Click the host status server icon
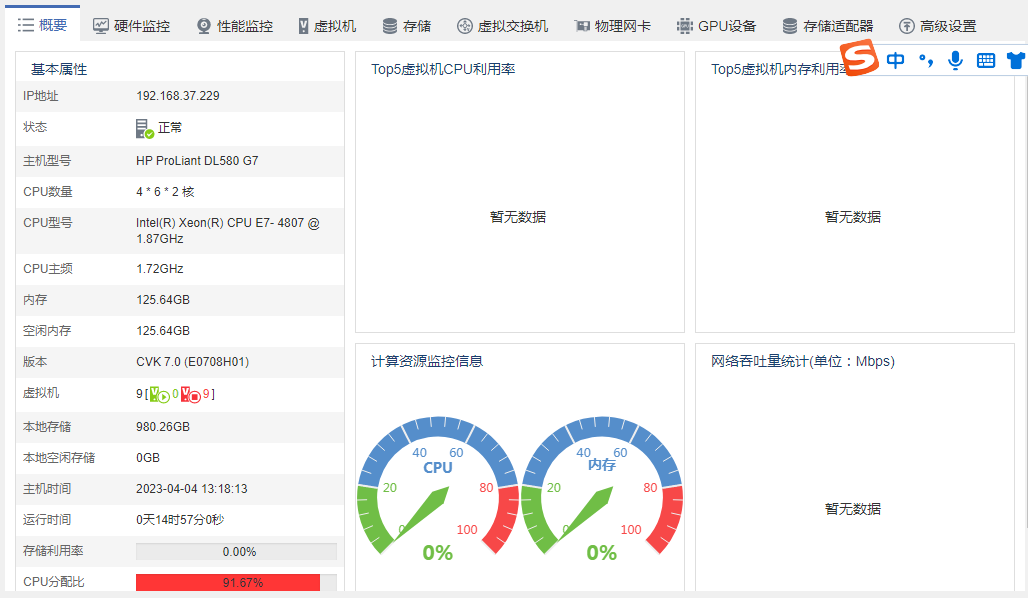1028x598 pixels. point(144,129)
